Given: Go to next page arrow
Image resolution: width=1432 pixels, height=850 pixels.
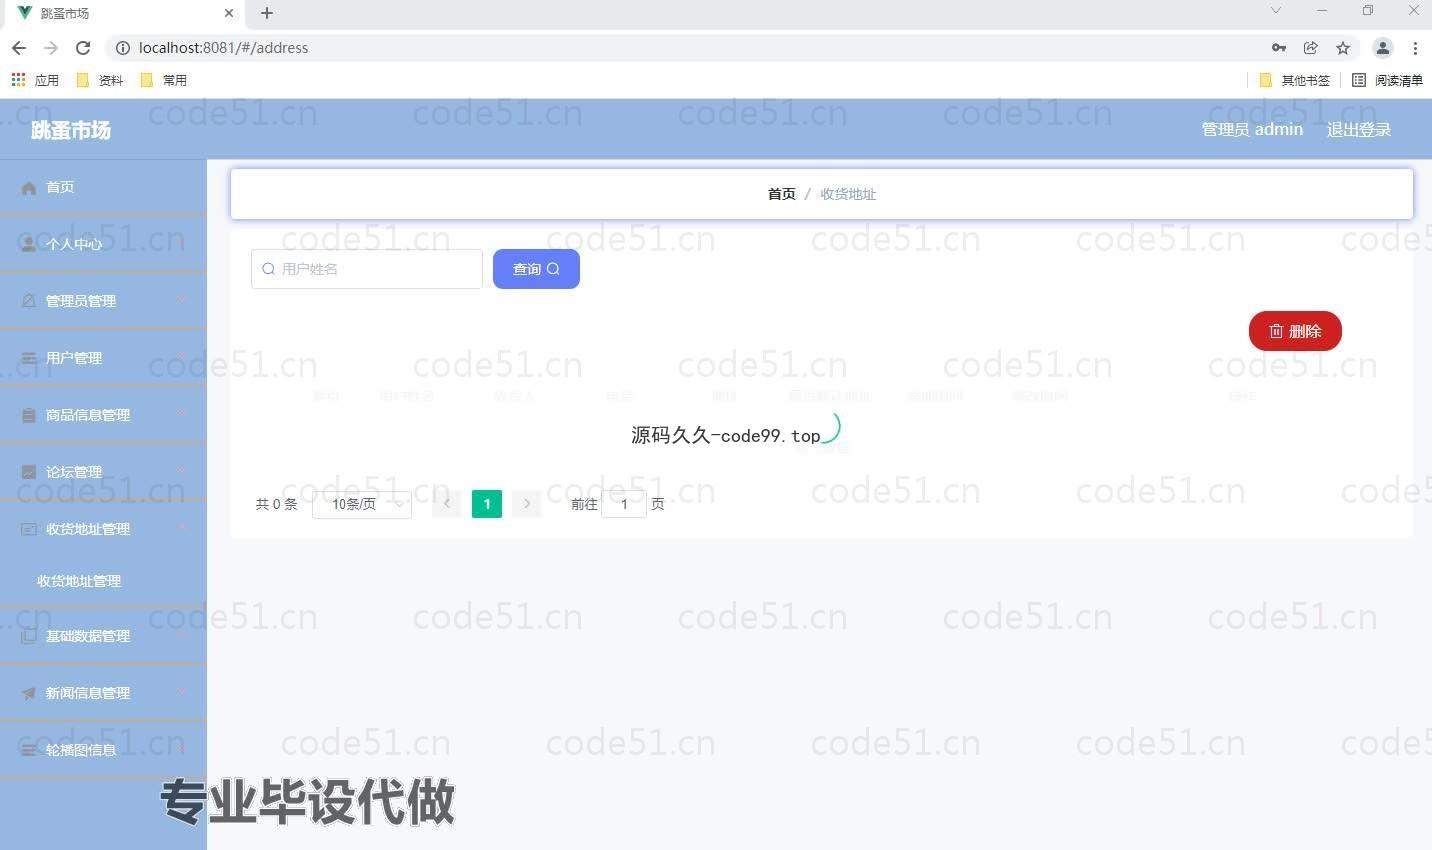Looking at the screenshot, I should coord(527,504).
